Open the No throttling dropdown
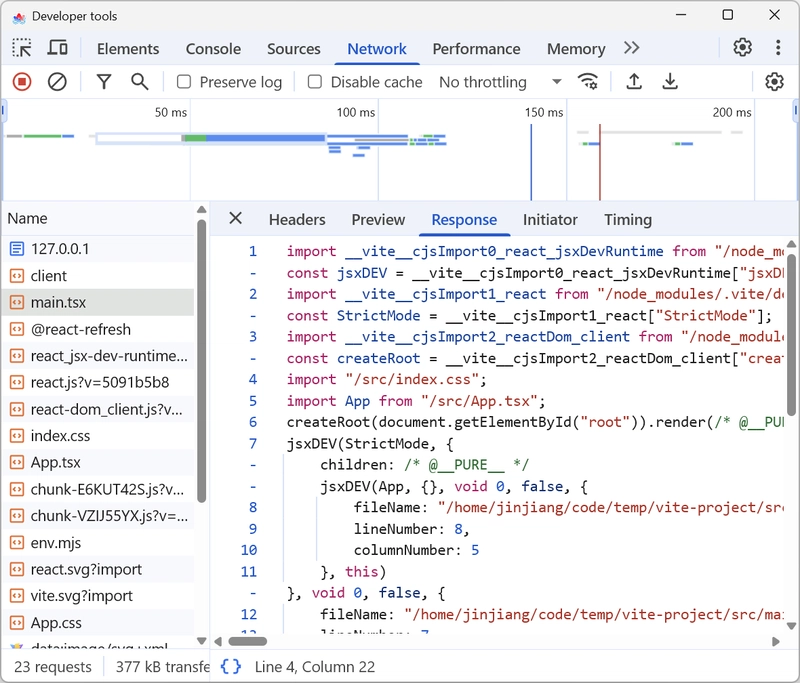 click(x=500, y=82)
